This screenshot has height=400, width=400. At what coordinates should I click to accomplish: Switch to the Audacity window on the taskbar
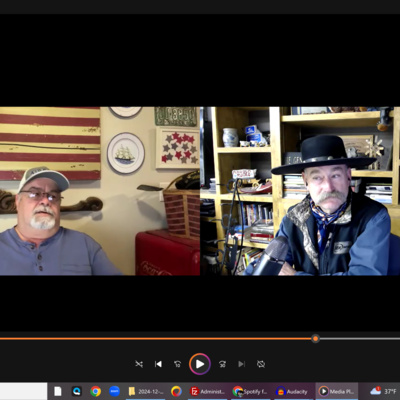coord(293,391)
